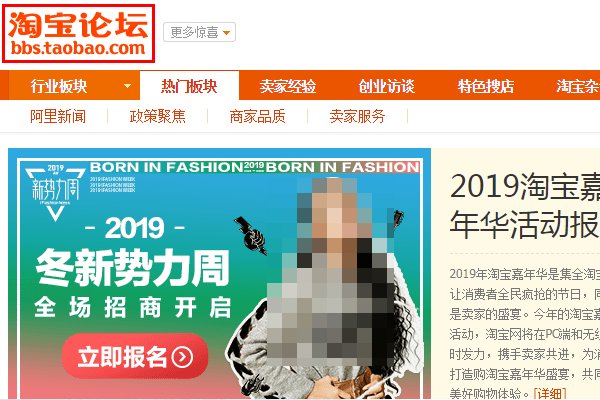Open the 卖家经验 tab
This screenshot has height=400, width=600.
288,86
